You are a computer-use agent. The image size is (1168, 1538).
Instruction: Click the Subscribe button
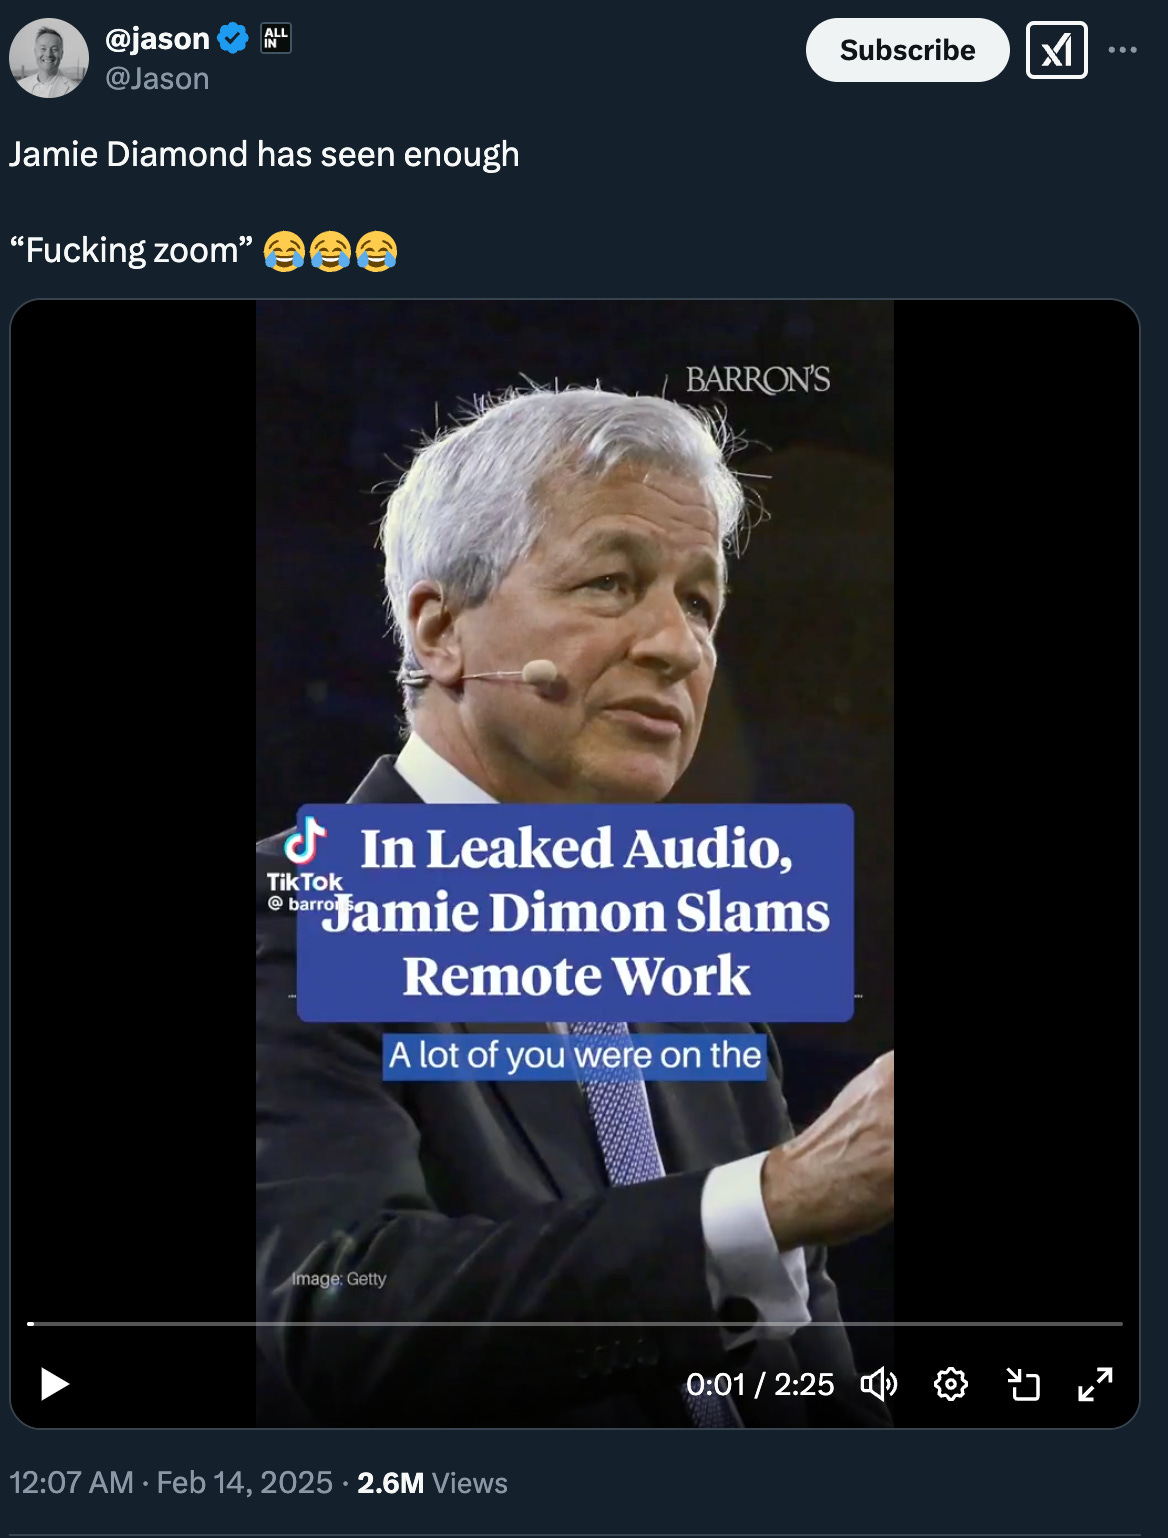907,50
